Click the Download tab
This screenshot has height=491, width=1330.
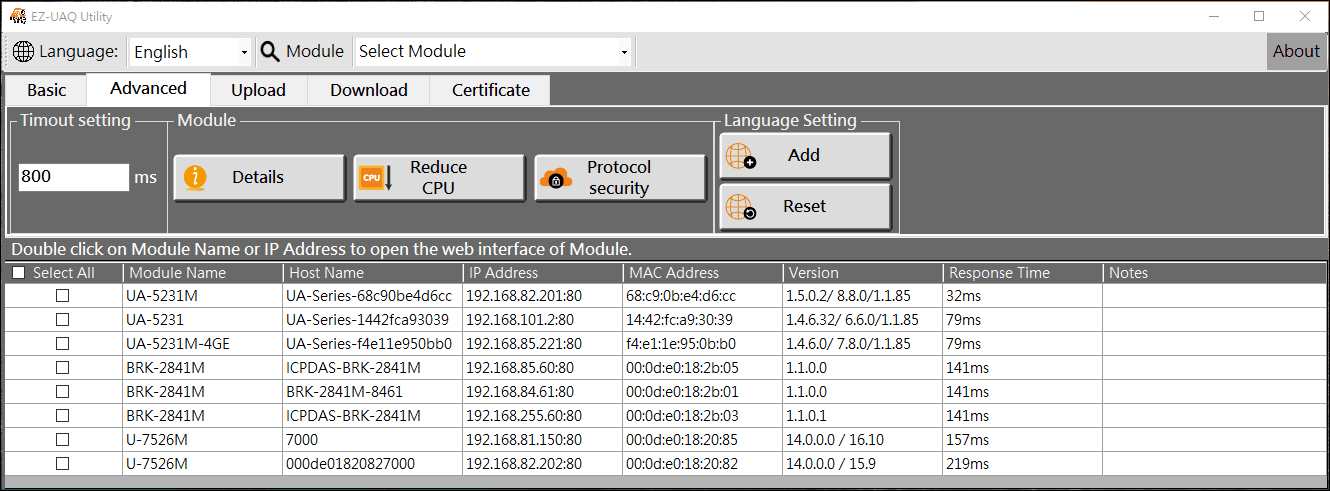coord(369,90)
